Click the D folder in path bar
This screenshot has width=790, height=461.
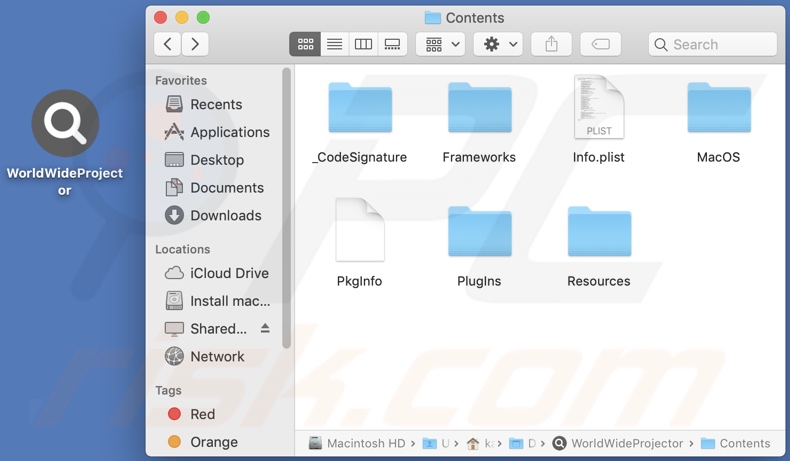point(522,443)
